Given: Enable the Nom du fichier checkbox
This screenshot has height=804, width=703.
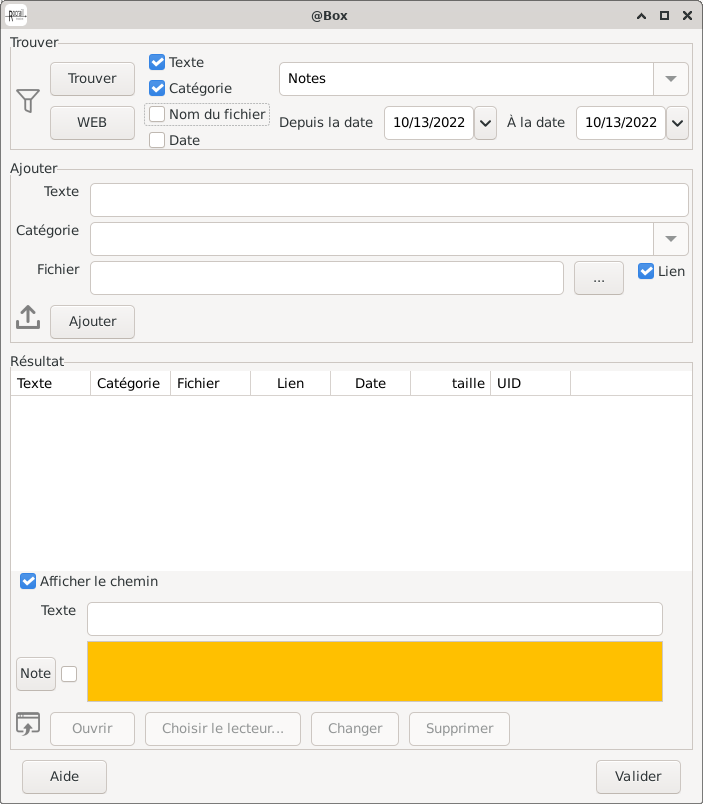Looking at the screenshot, I should point(157,114).
